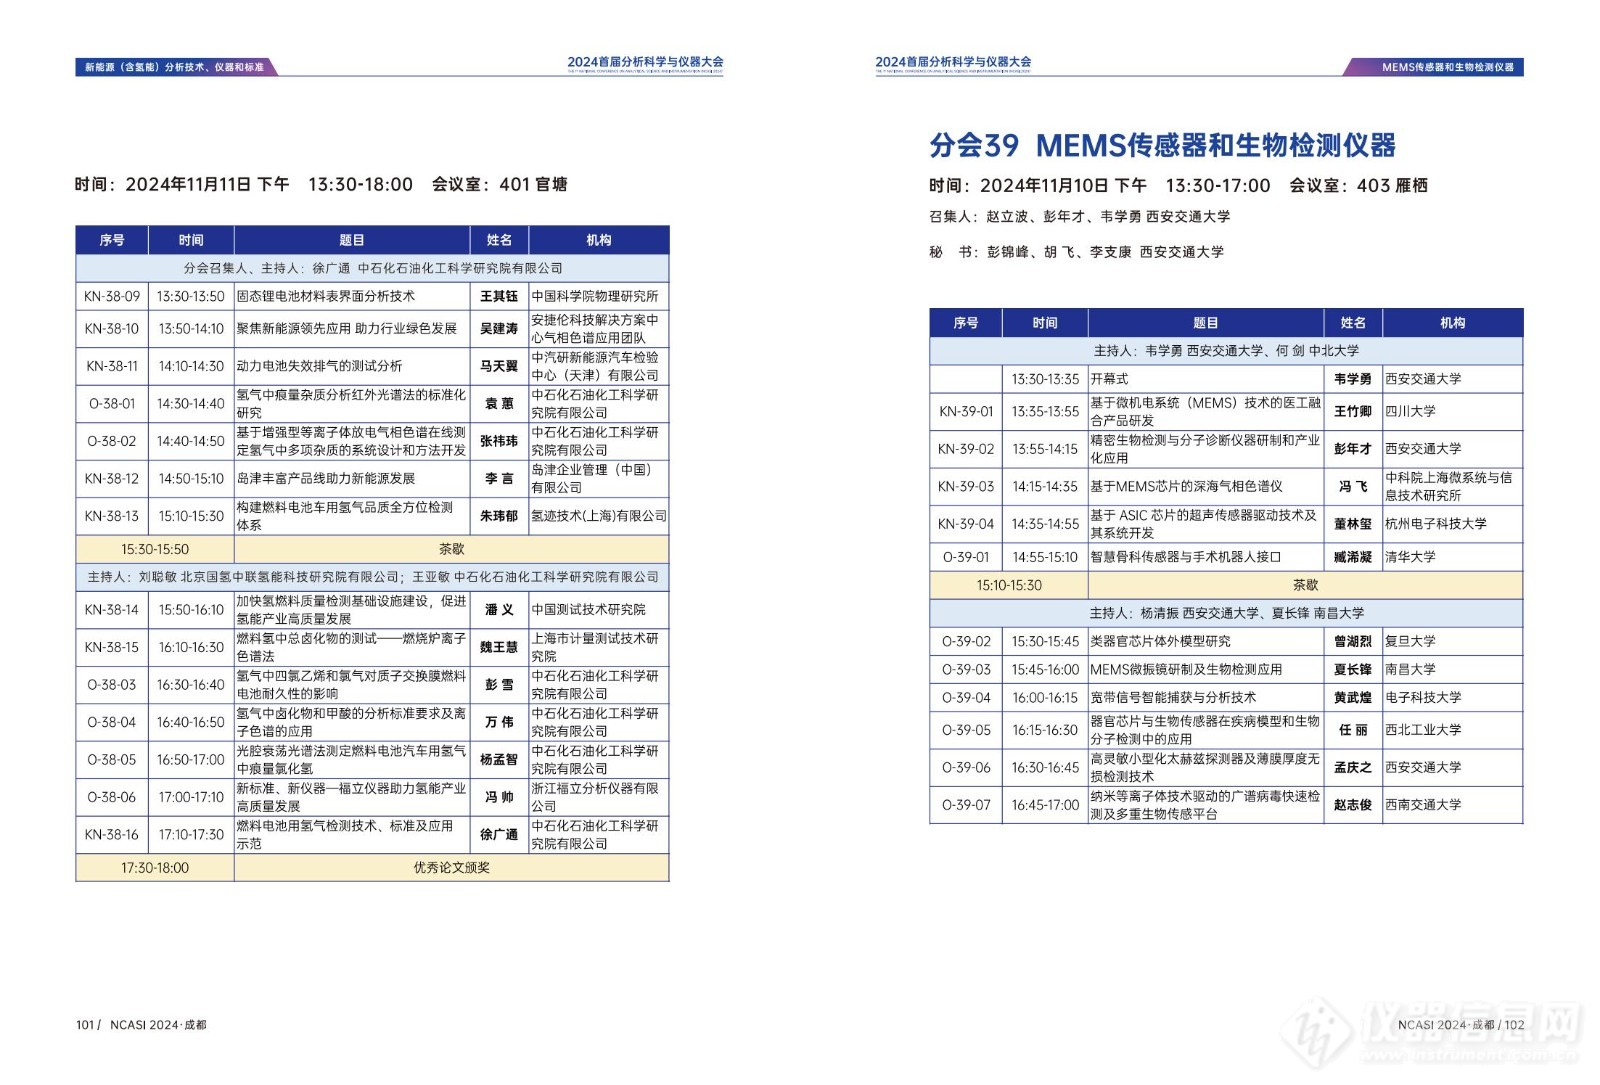
Task: Select institution "上海市计量测试技术研究院"
Action: pos(595,647)
